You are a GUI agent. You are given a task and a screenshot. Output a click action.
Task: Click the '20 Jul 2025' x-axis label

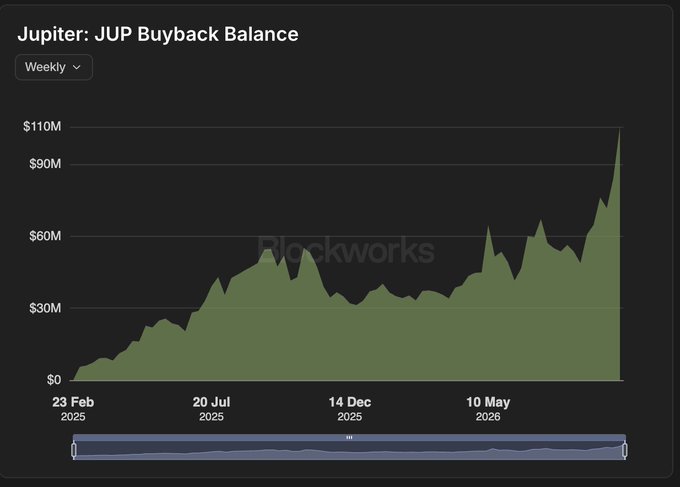coord(211,409)
